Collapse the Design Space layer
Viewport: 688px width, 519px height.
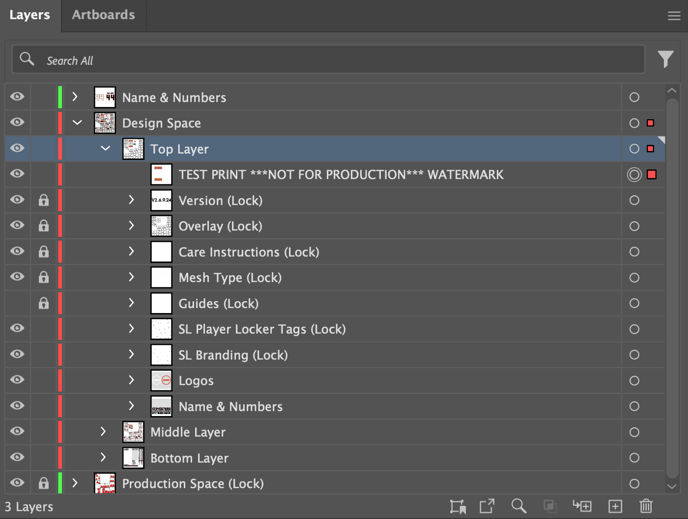[x=77, y=123]
